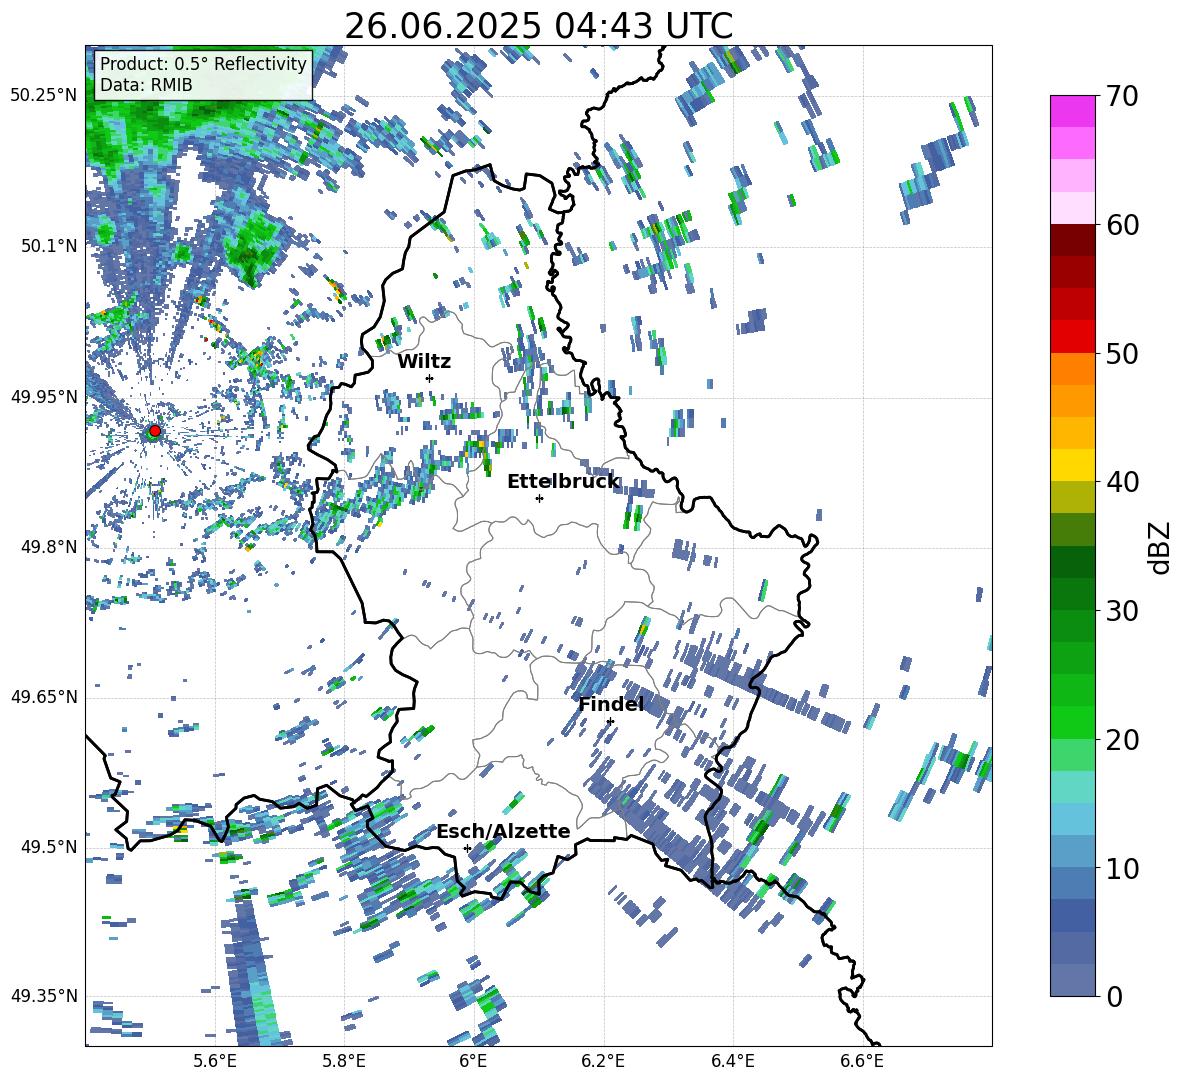Viewport: 1184px width, 1081px height.
Task: Click the dark red swatch near 60 dBZ
Action: pyautogui.click(x=1072, y=240)
